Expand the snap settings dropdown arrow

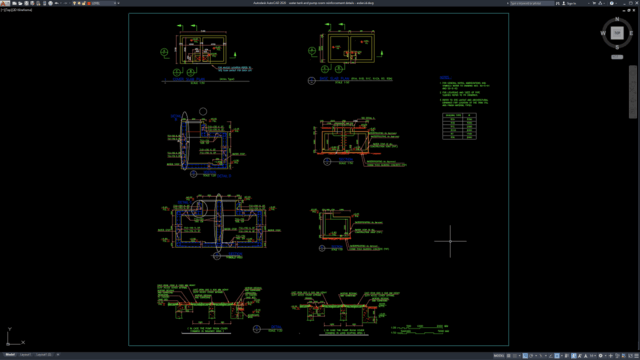pyautogui.click(x=520, y=356)
